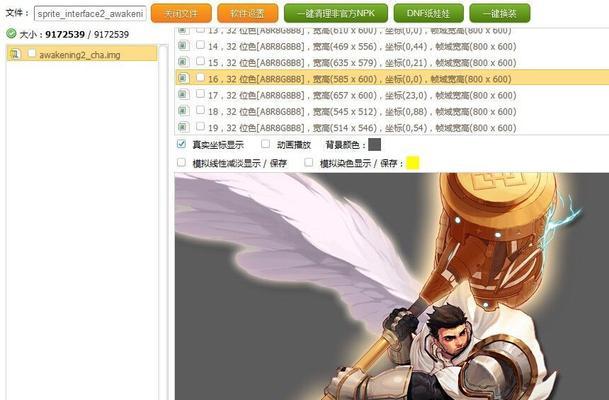Click the image icon of frame 19 row
Image resolution: width=609 pixels, height=400 pixels.
[183, 127]
